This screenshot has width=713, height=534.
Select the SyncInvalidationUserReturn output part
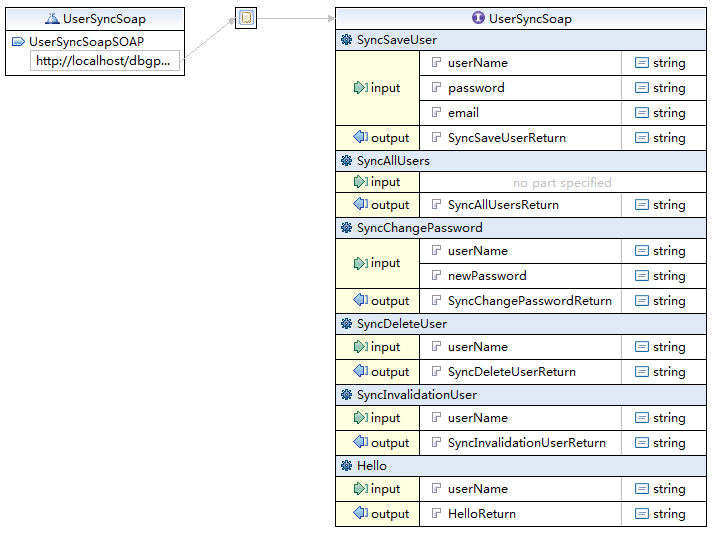coord(527,443)
